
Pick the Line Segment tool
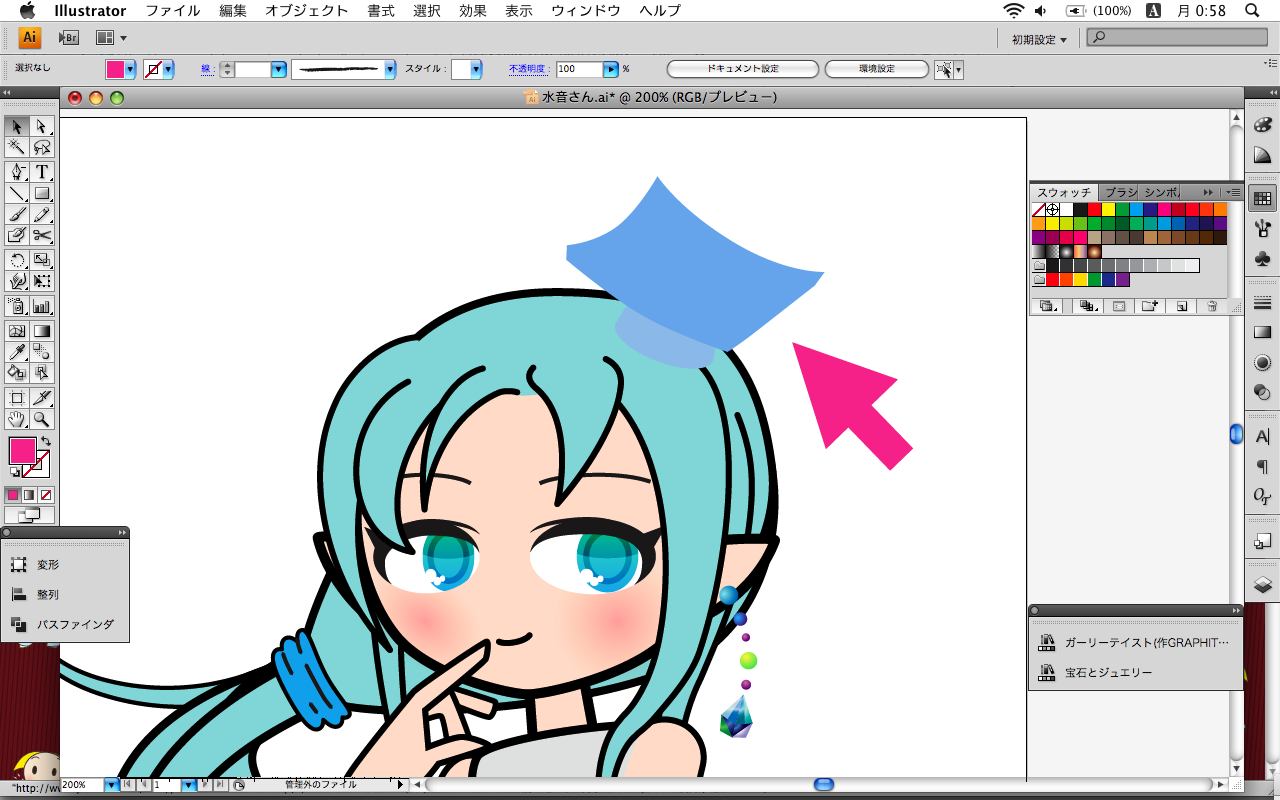[17, 193]
